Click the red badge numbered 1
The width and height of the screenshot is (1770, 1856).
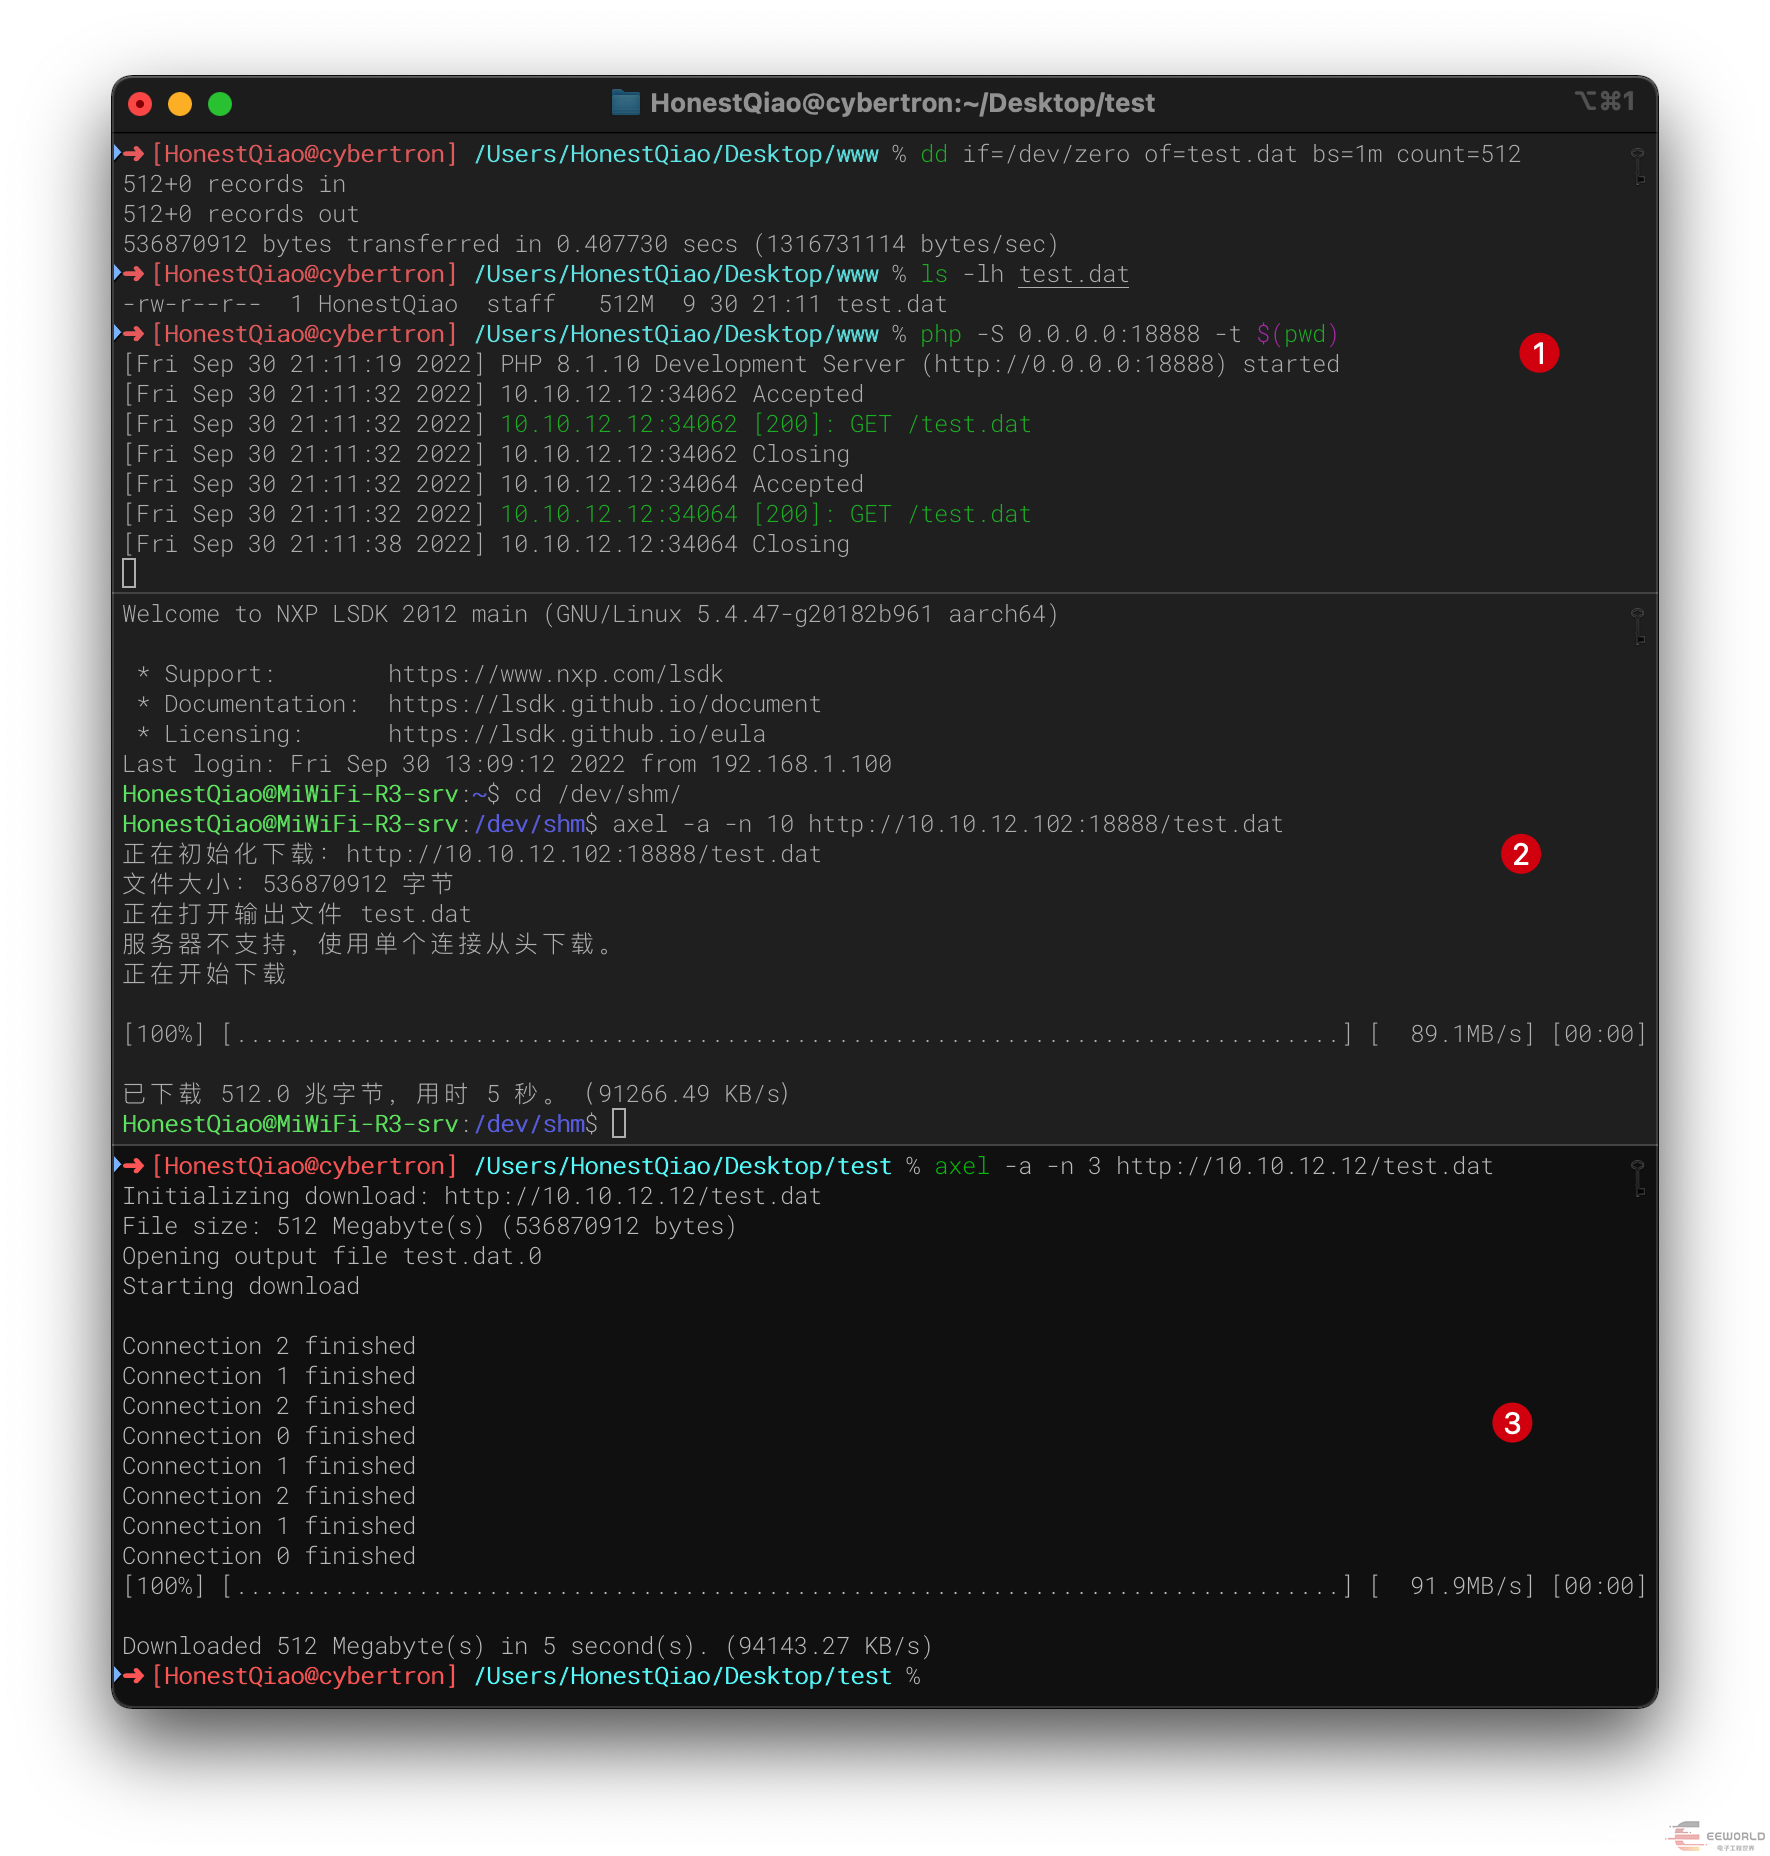pos(1538,353)
